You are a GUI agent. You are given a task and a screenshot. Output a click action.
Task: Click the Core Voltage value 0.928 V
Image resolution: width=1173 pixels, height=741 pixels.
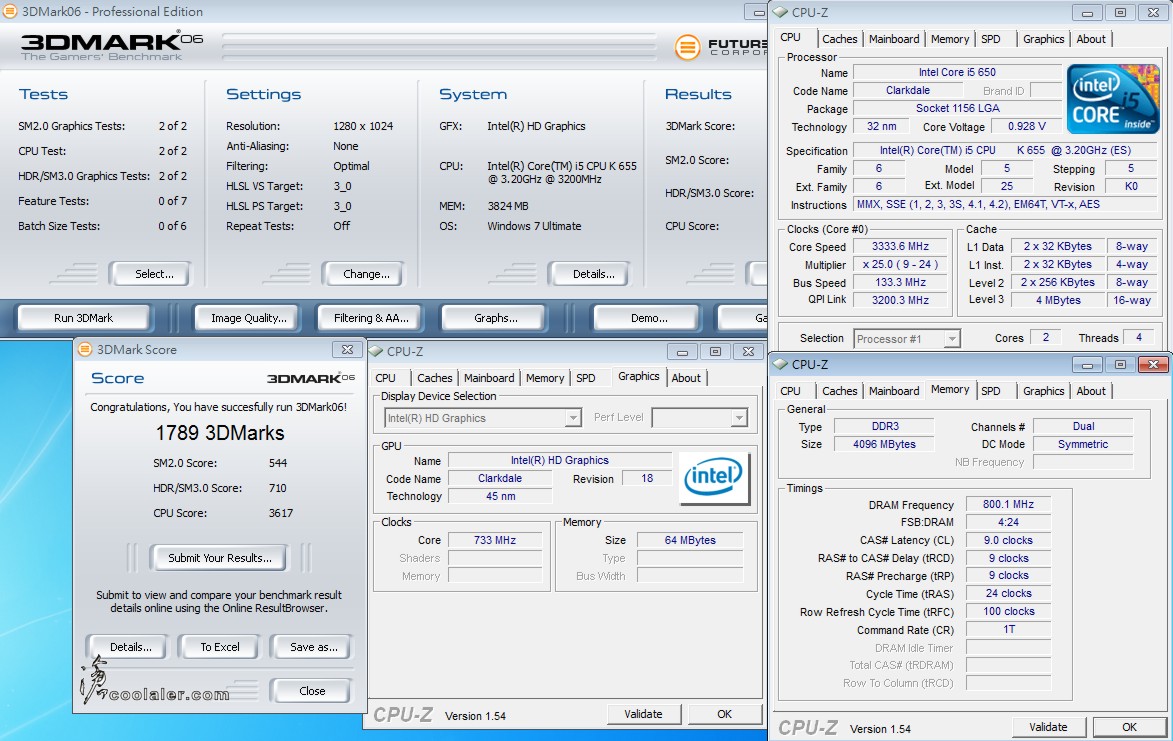coord(1026,126)
